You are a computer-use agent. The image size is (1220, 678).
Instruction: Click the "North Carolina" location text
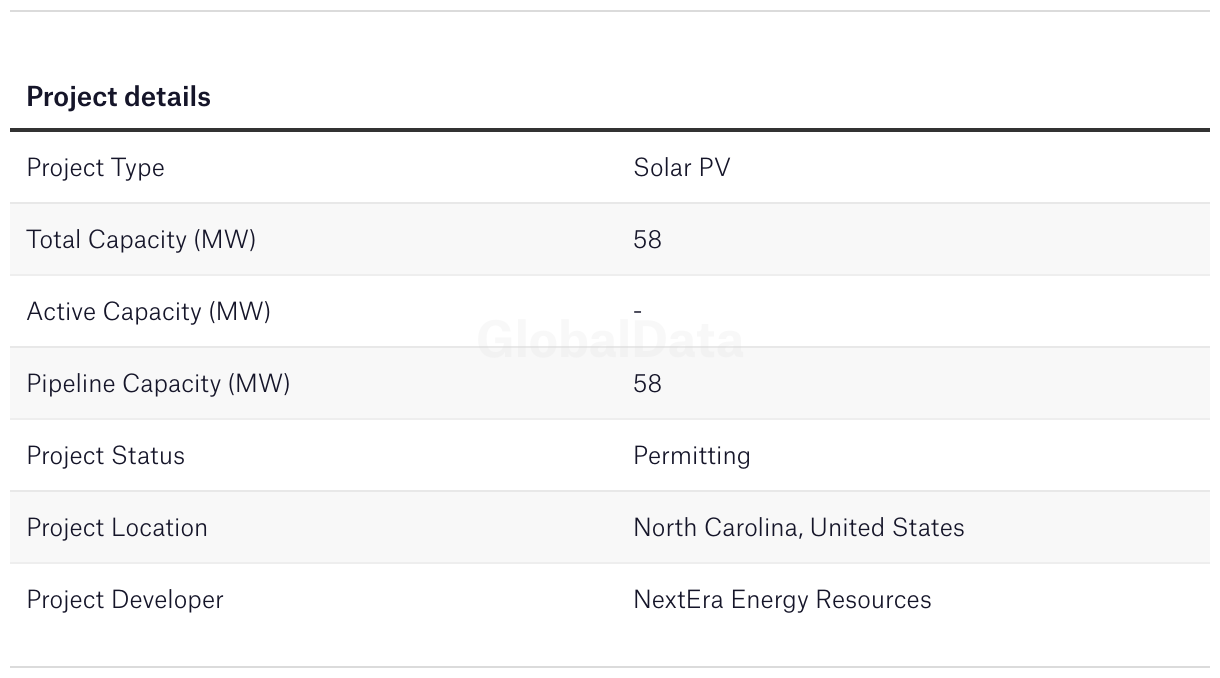[x=716, y=528]
